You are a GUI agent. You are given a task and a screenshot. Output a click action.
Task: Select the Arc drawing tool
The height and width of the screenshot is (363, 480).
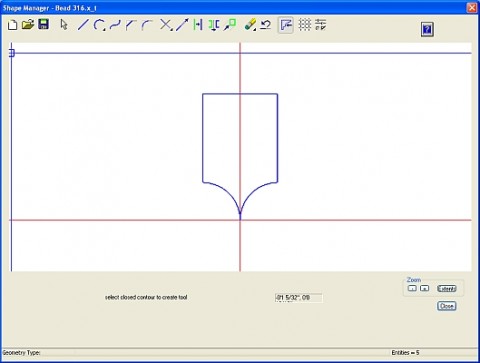pos(98,25)
